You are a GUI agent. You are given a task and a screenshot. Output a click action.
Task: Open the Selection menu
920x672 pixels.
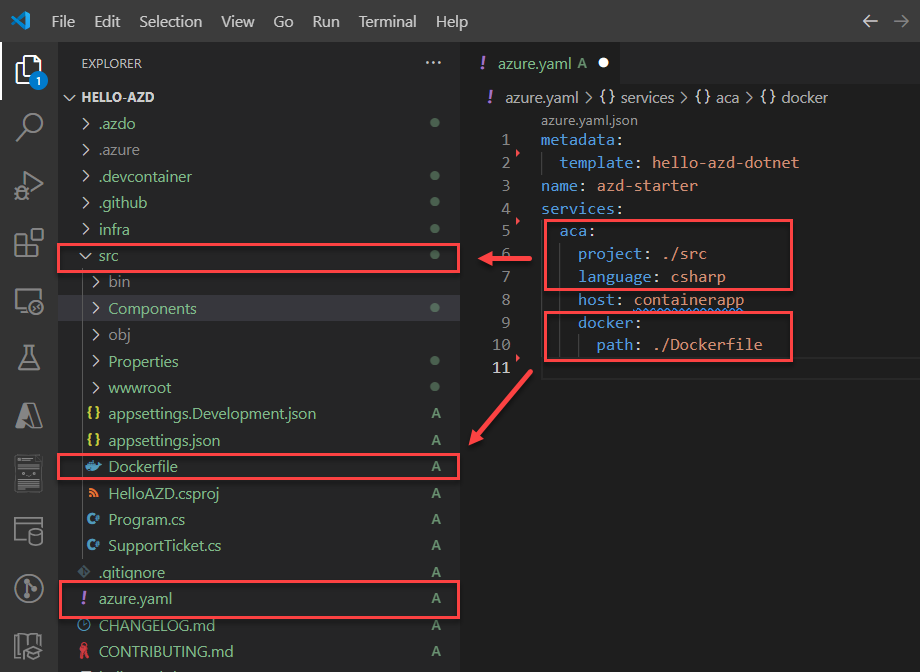(170, 21)
